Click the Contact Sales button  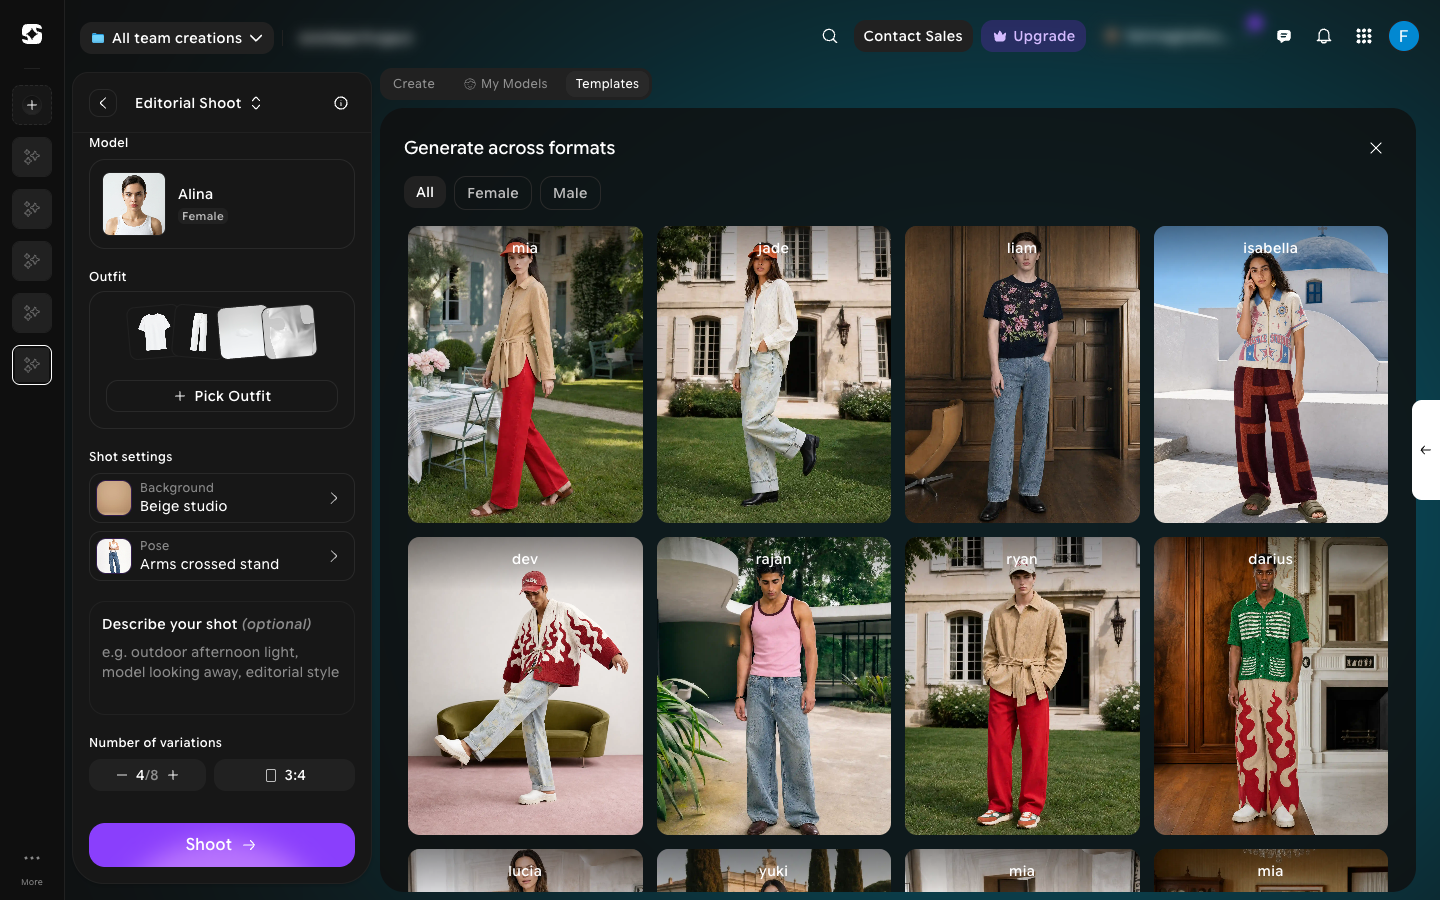tap(913, 36)
